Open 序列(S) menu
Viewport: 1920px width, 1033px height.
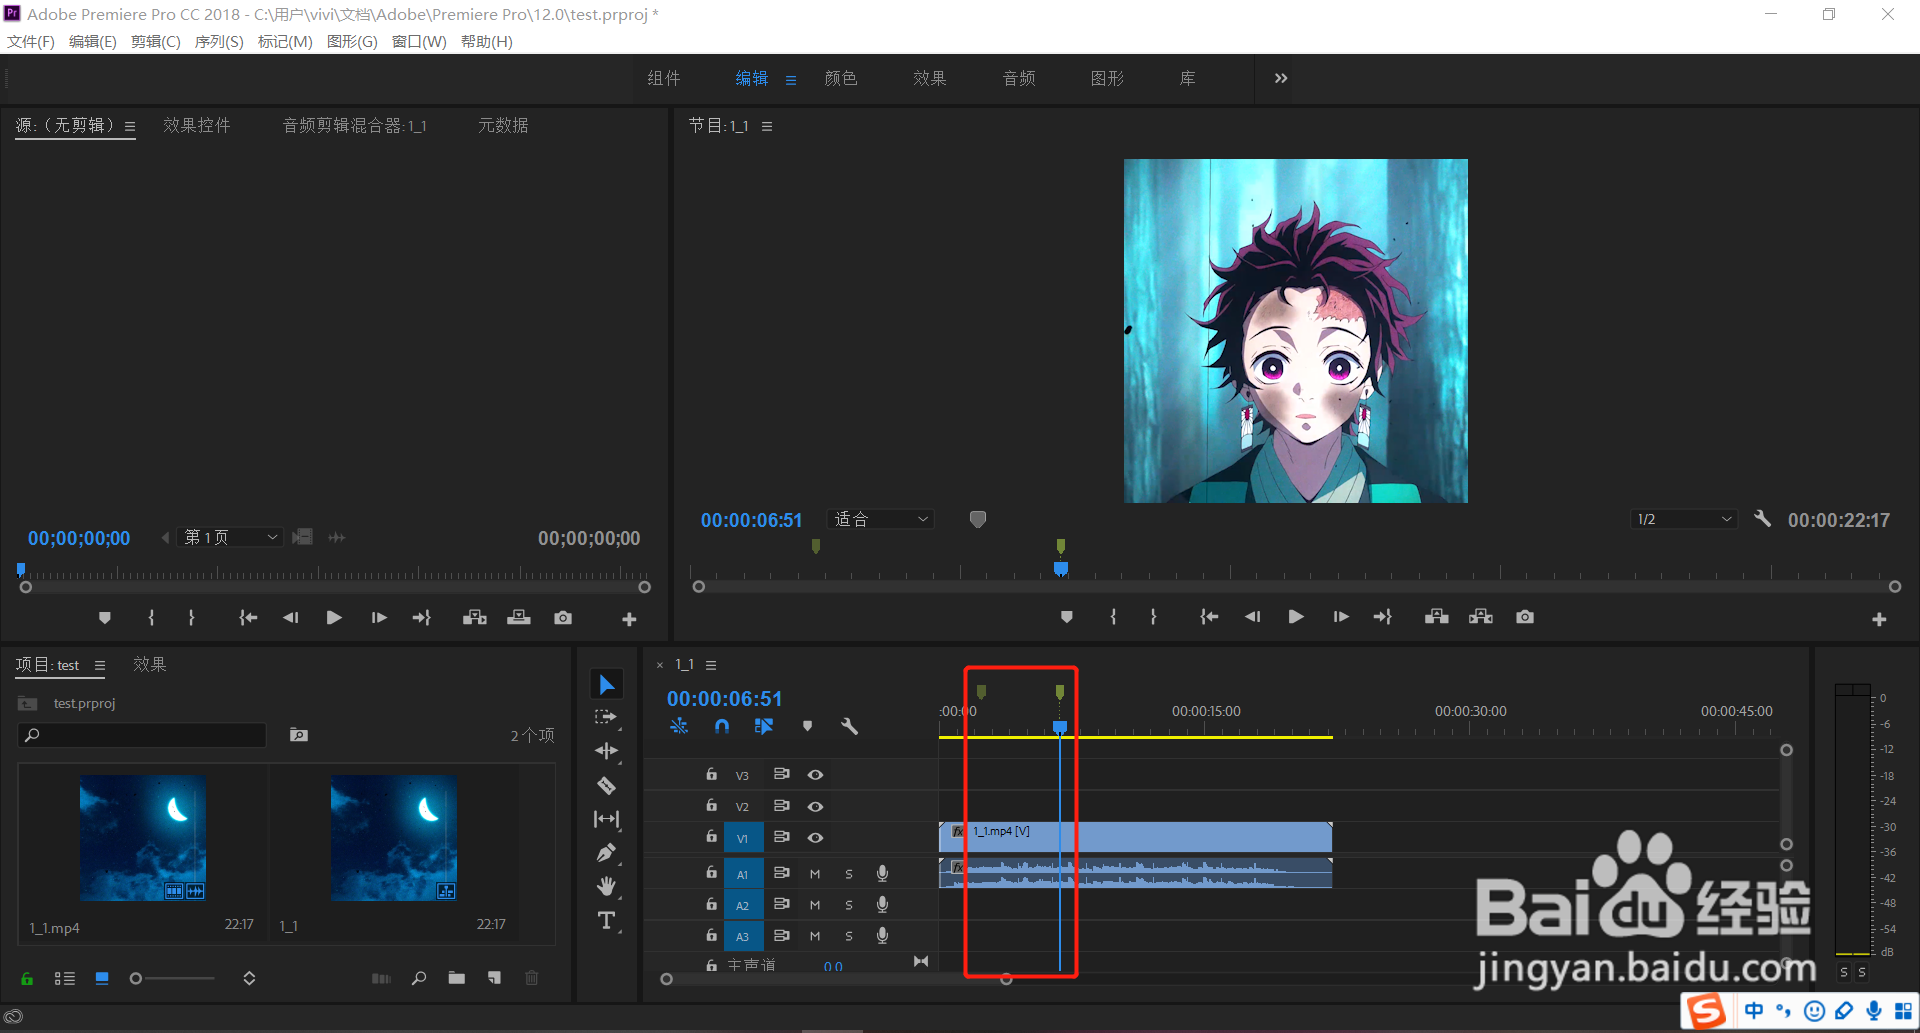pyautogui.click(x=219, y=41)
